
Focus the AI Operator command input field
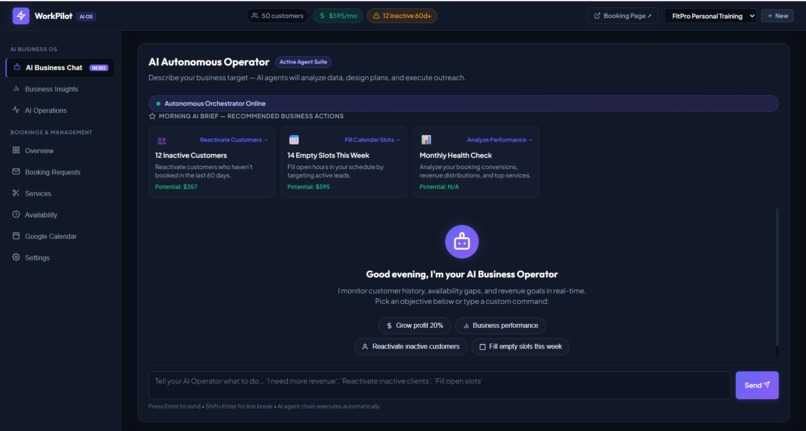(x=439, y=385)
